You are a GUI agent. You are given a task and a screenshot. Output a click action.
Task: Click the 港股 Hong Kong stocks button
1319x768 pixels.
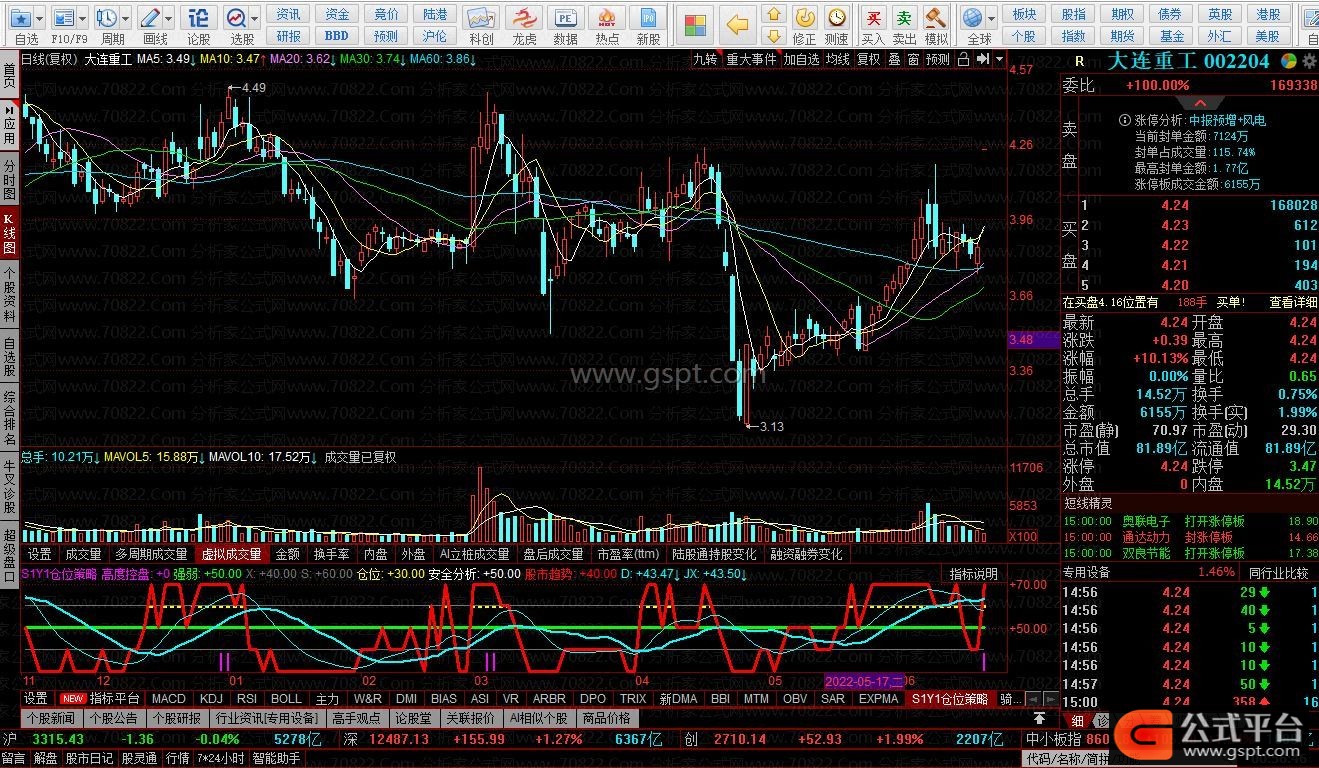(x=1269, y=14)
